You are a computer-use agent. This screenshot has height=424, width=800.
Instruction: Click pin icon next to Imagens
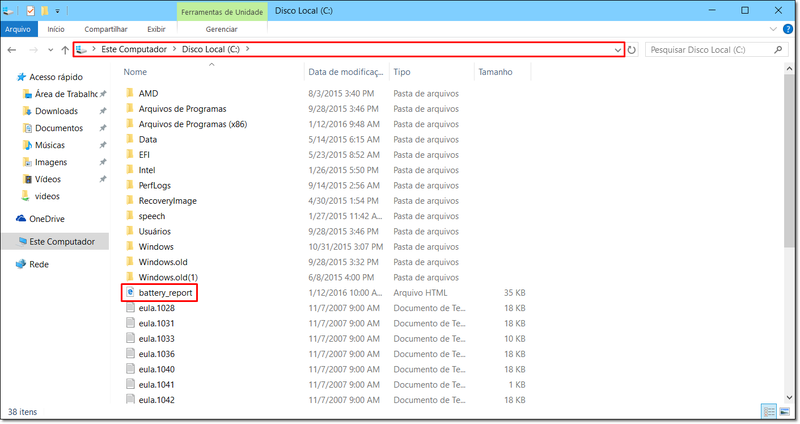(x=103, y=162)
